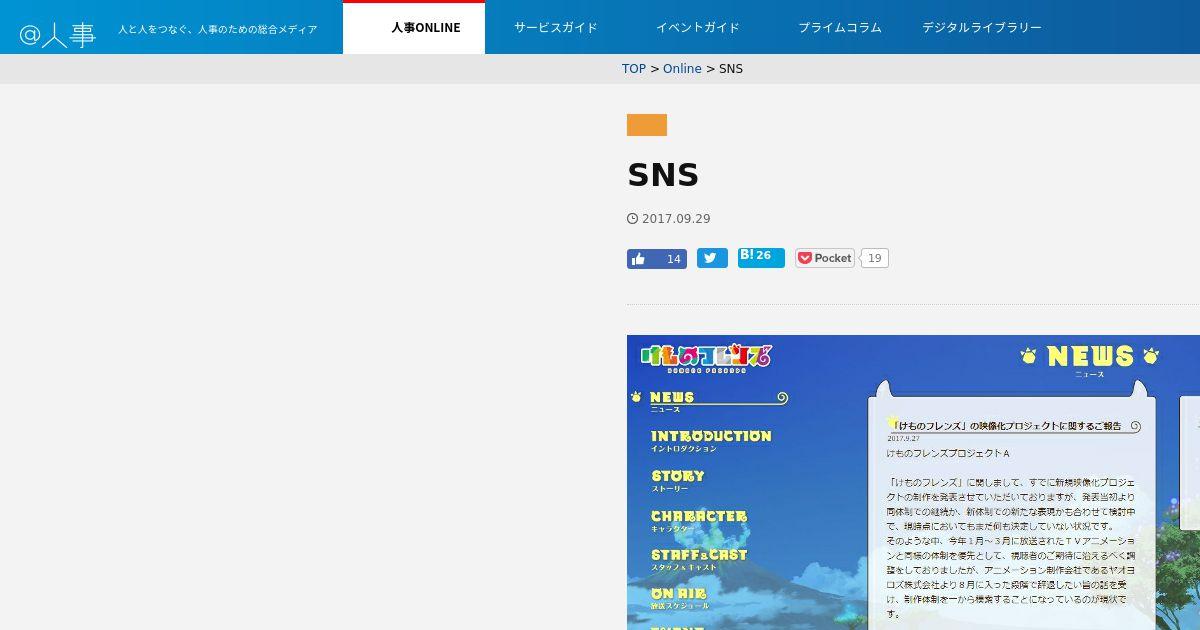
Task: Click the site tagline 人と人をつなぐ
Action: click(218, 30)
